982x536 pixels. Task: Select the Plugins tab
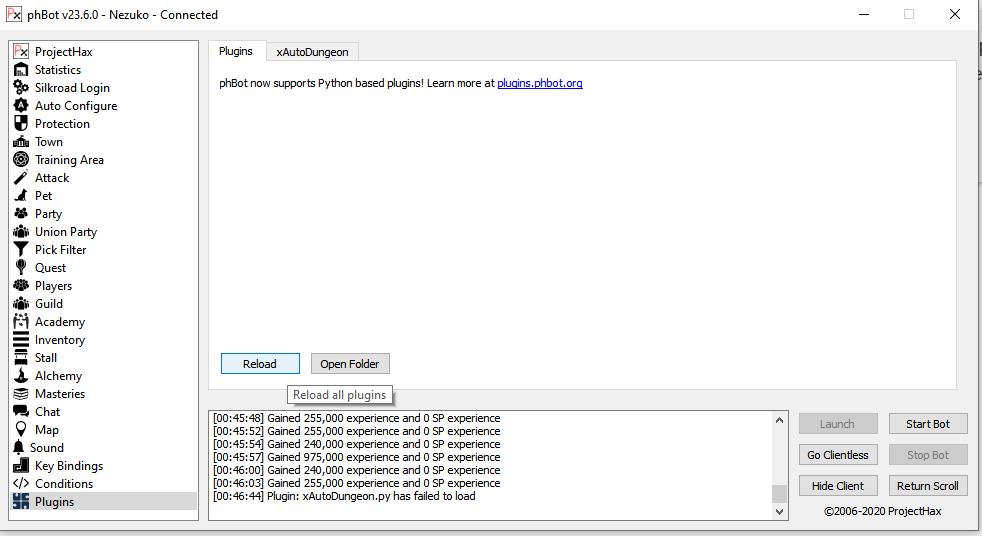coord(236,52)
